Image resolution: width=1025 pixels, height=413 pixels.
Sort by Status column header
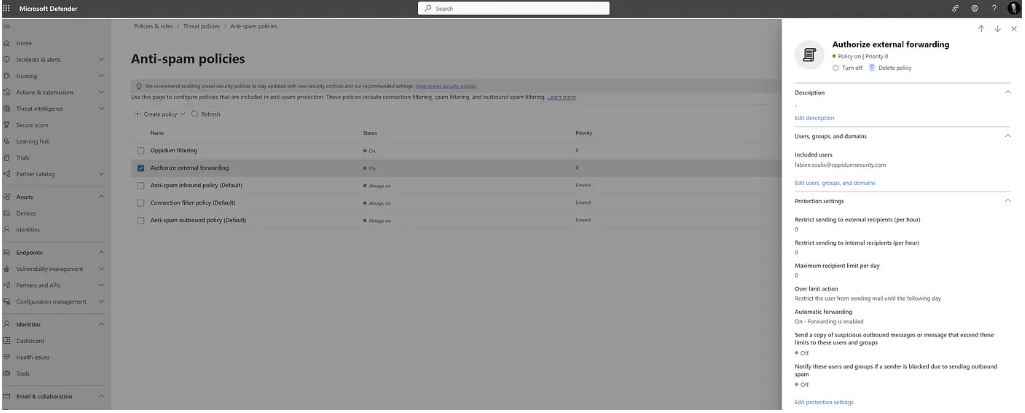pyautogui.click(x=370, y=133)
